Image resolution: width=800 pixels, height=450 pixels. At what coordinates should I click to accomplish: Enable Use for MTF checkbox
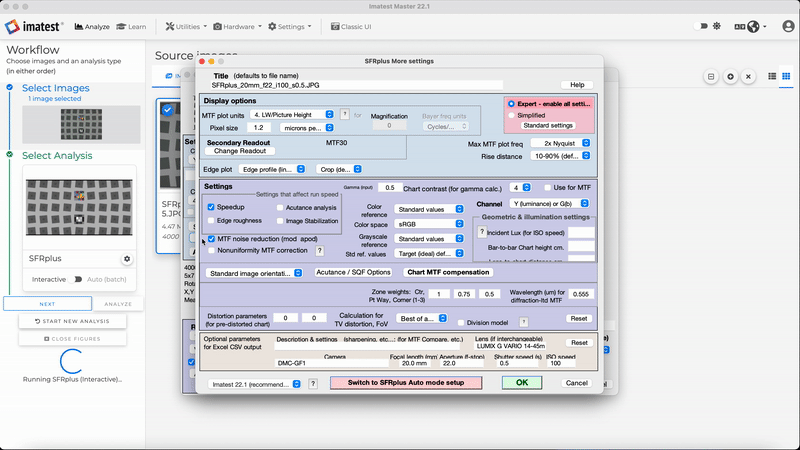click(x=547, y=188)
